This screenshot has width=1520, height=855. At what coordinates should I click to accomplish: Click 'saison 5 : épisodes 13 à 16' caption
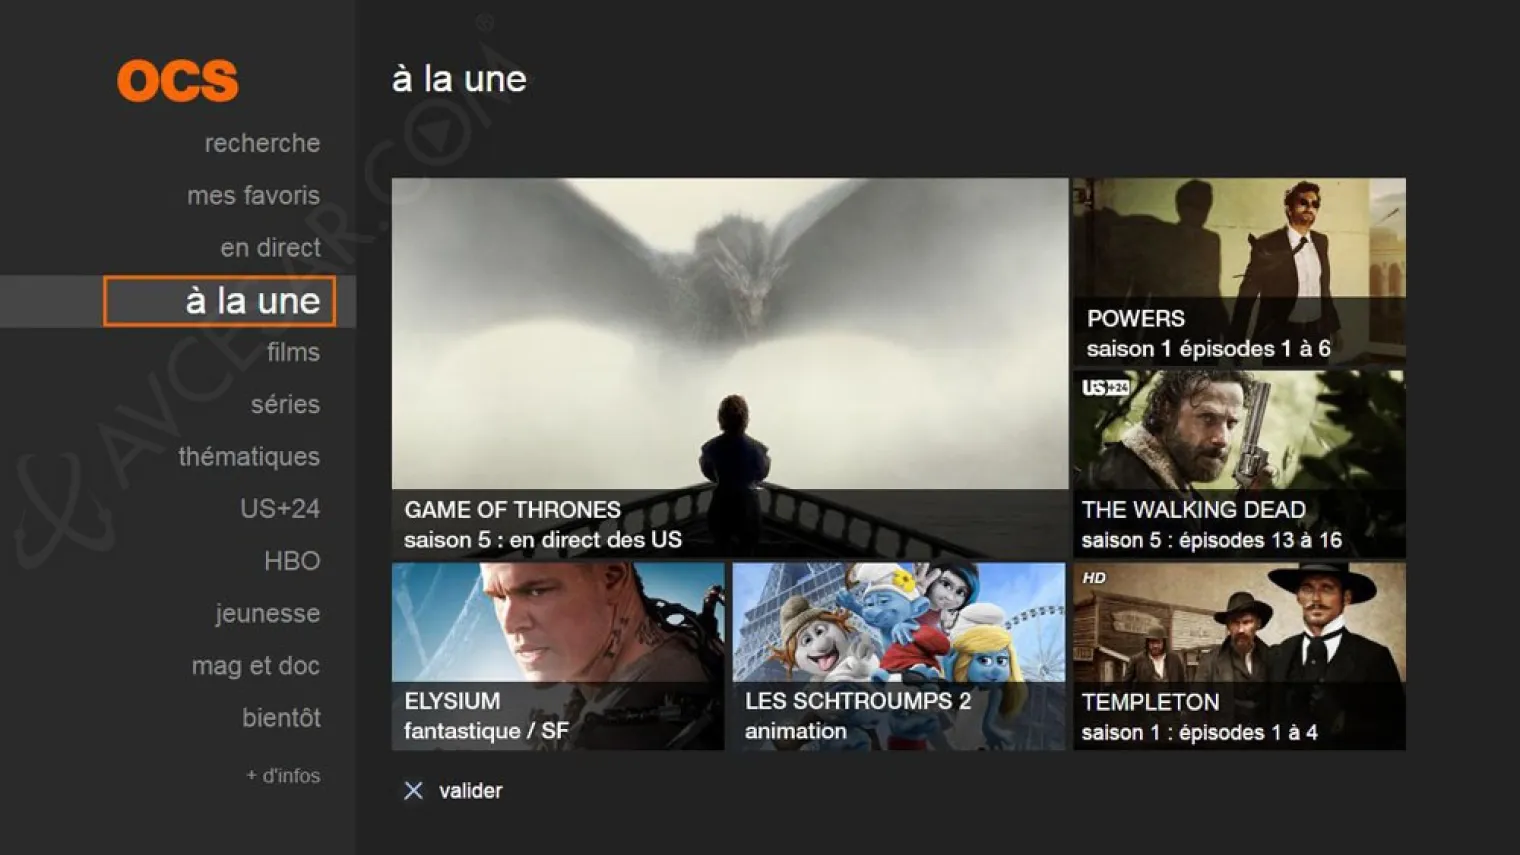[1211, 540]
